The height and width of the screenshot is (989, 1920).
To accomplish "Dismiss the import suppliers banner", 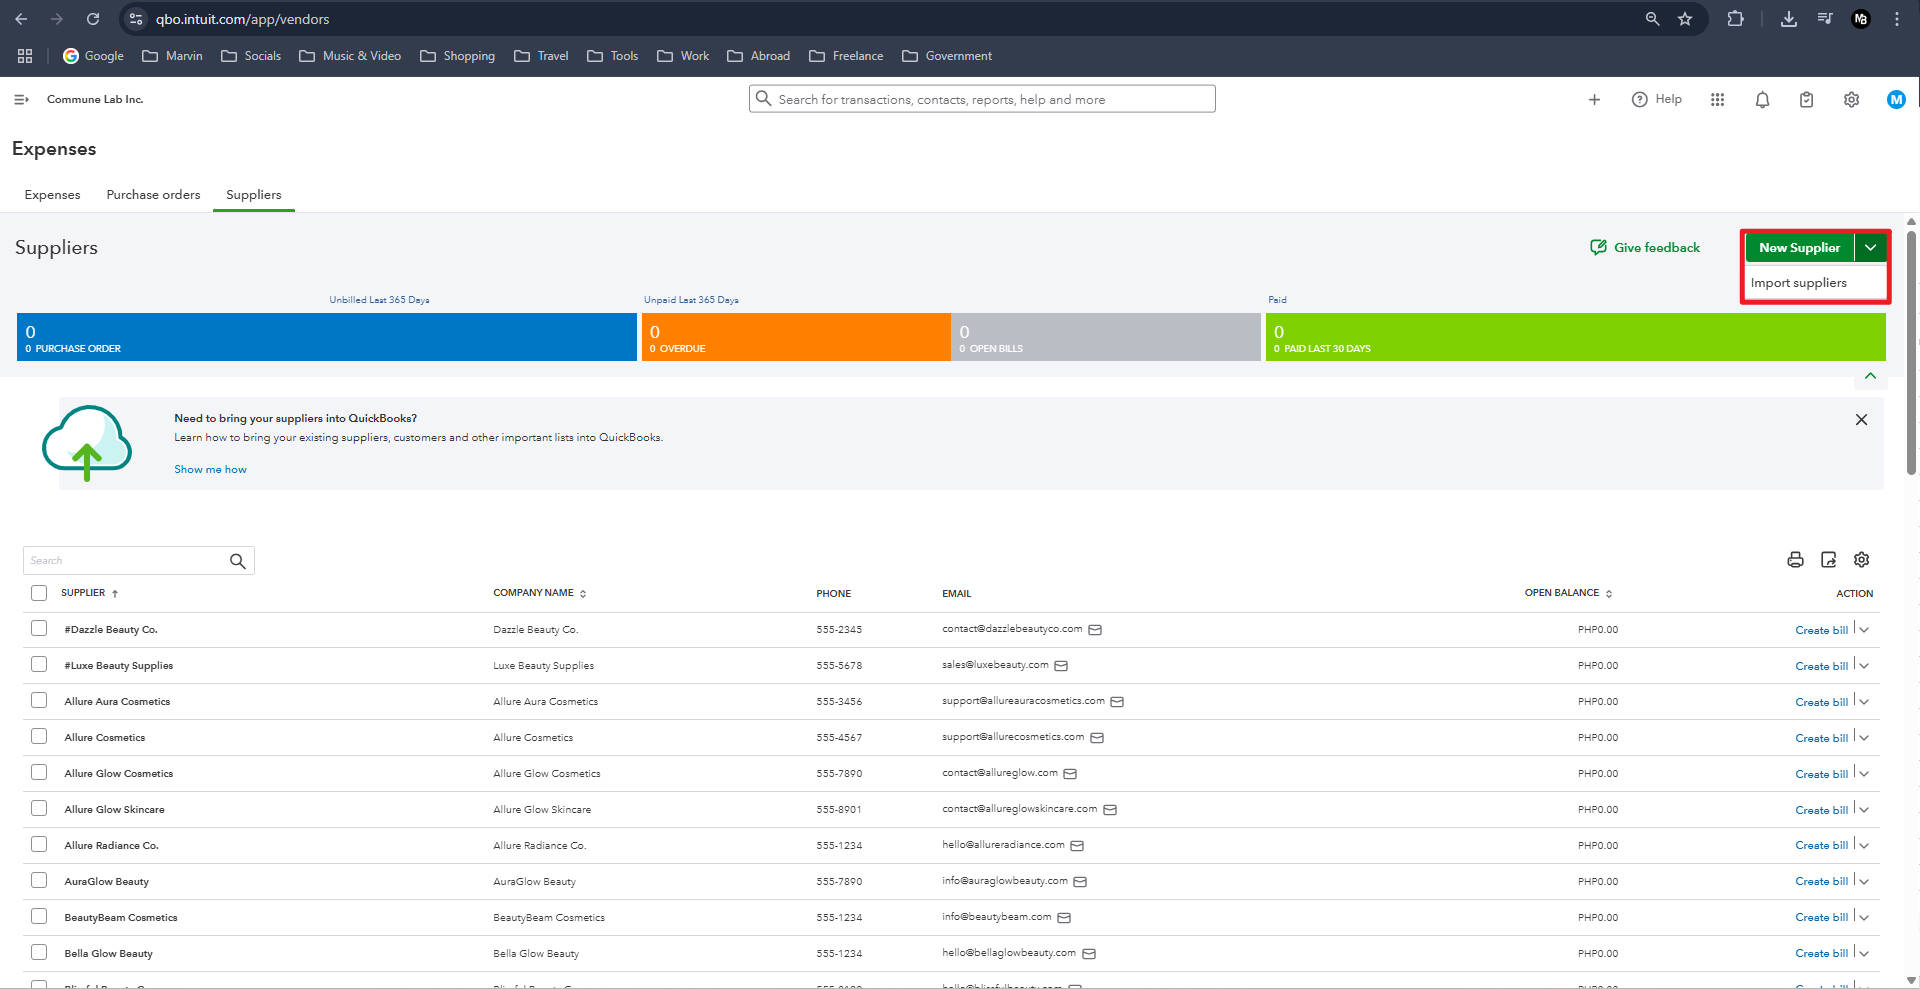I will click(1861, 420).
